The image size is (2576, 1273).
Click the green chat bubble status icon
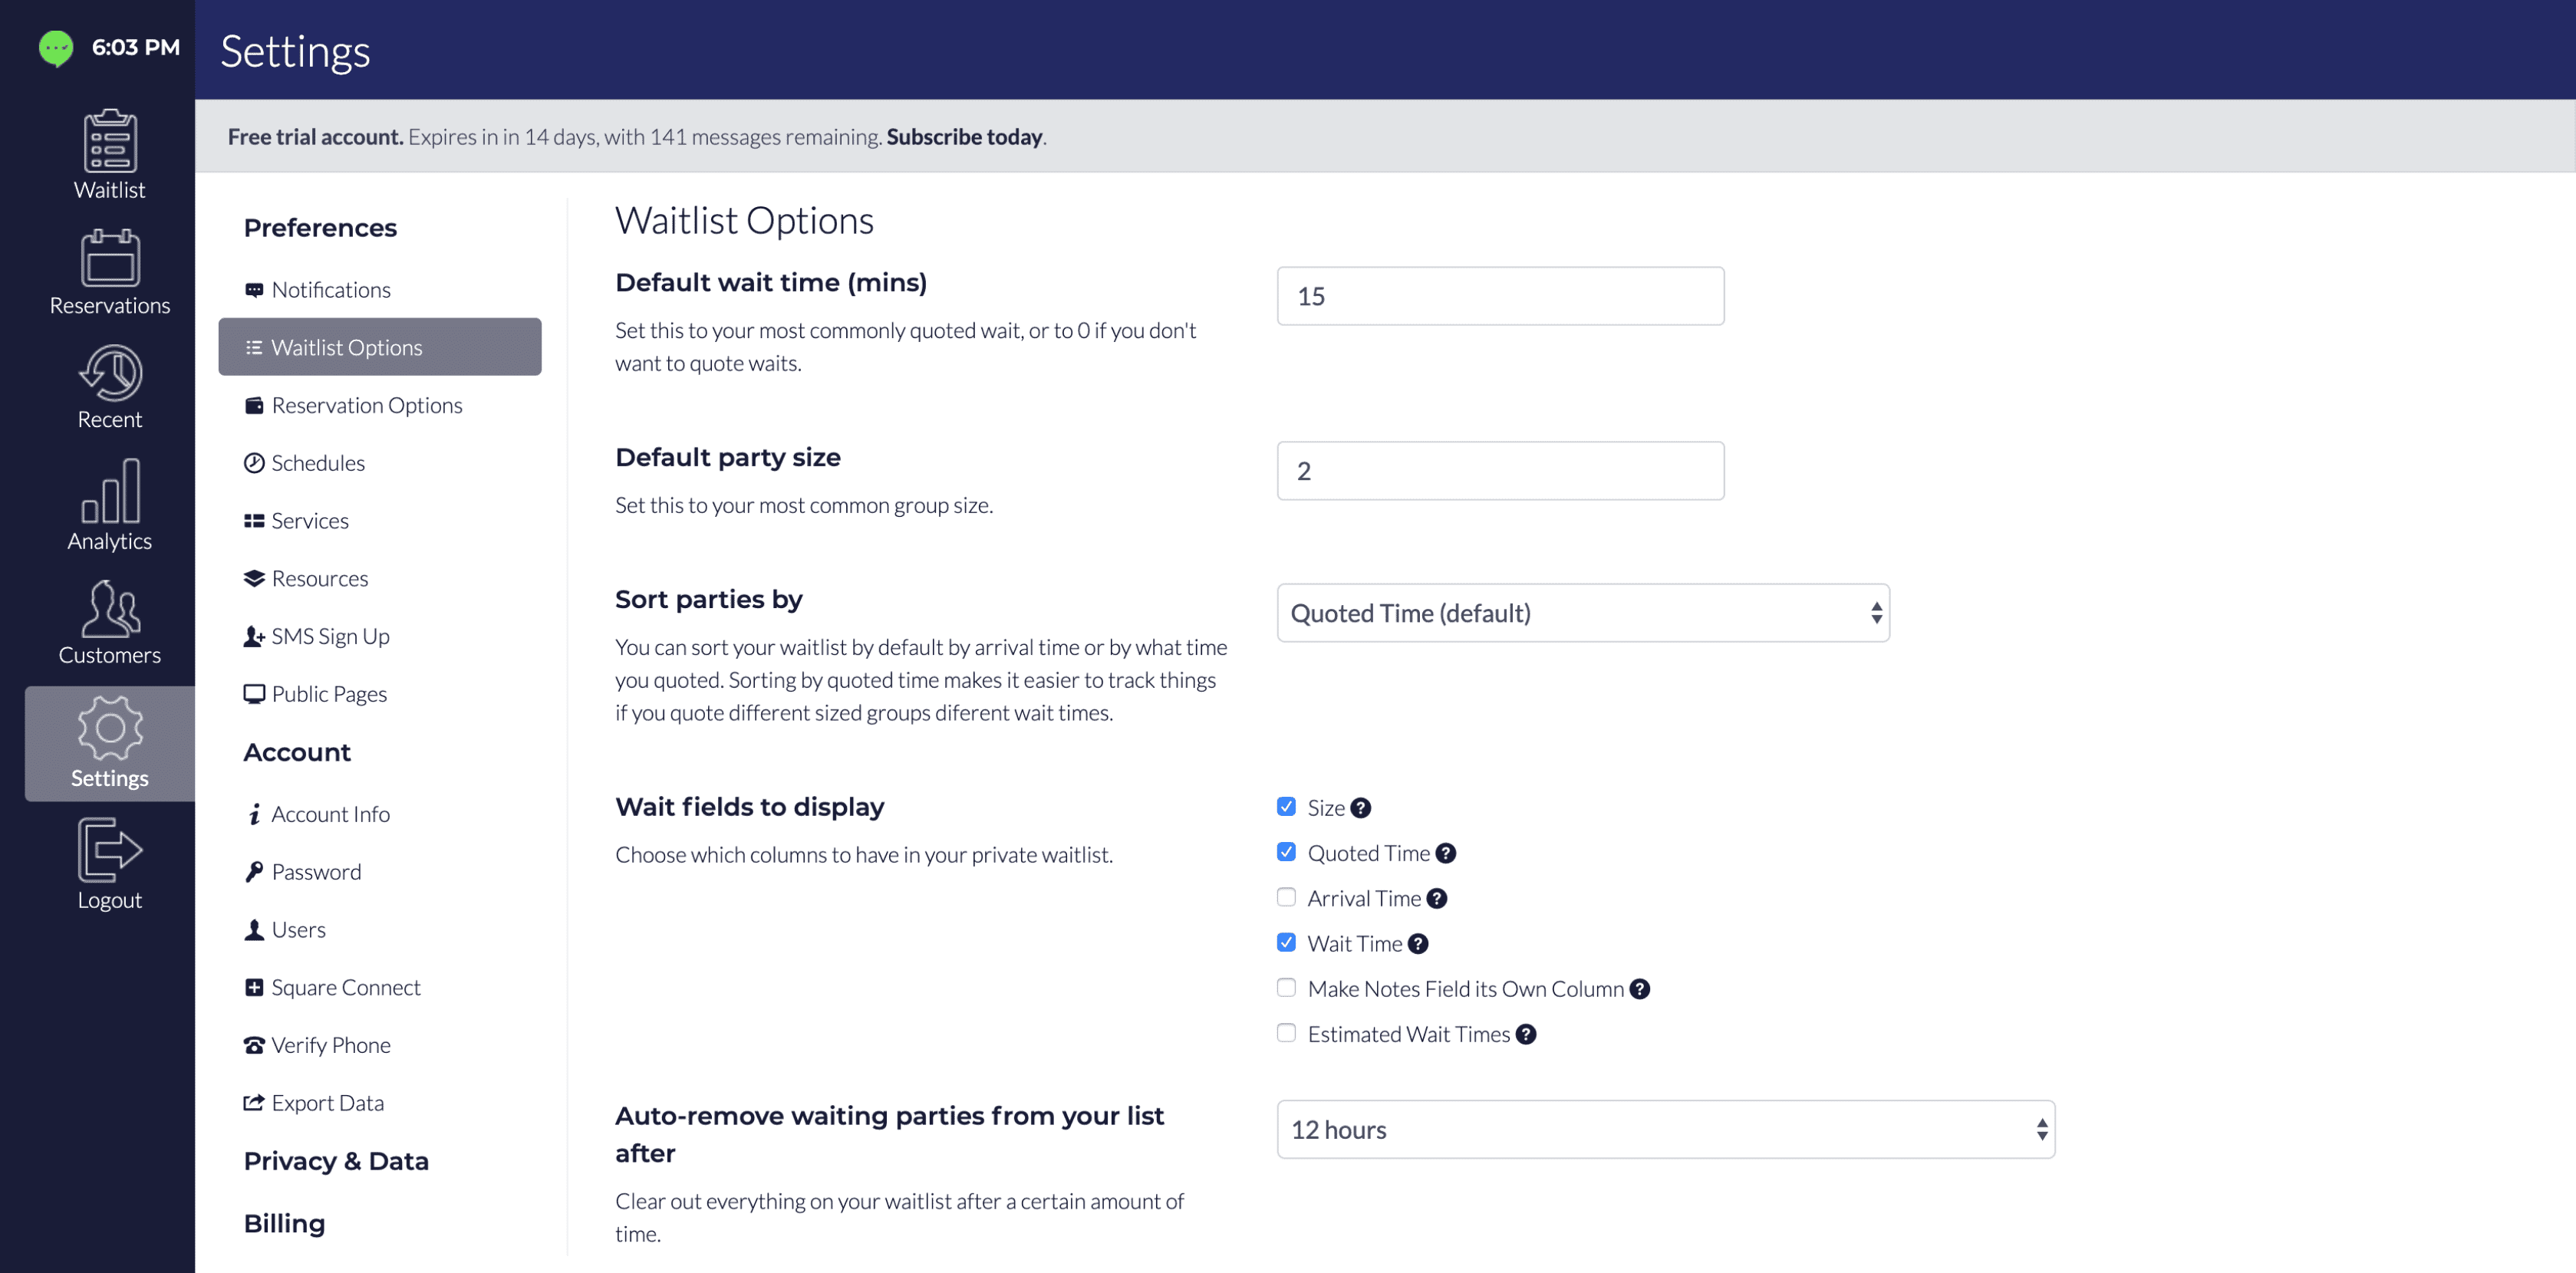56,47
